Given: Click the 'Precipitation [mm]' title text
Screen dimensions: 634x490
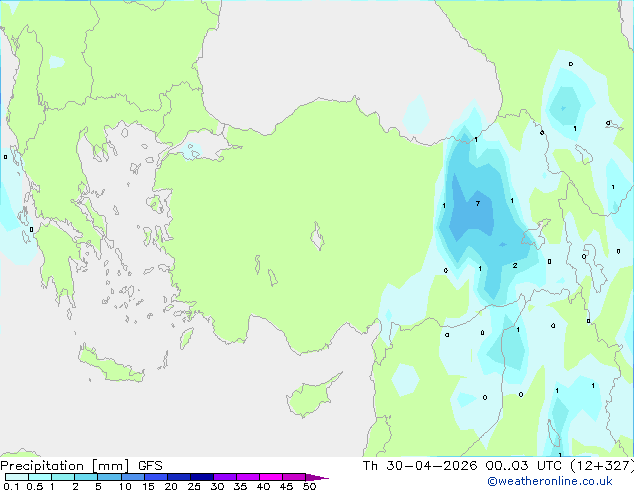Looking at the screenshot, I should point(65,466).
